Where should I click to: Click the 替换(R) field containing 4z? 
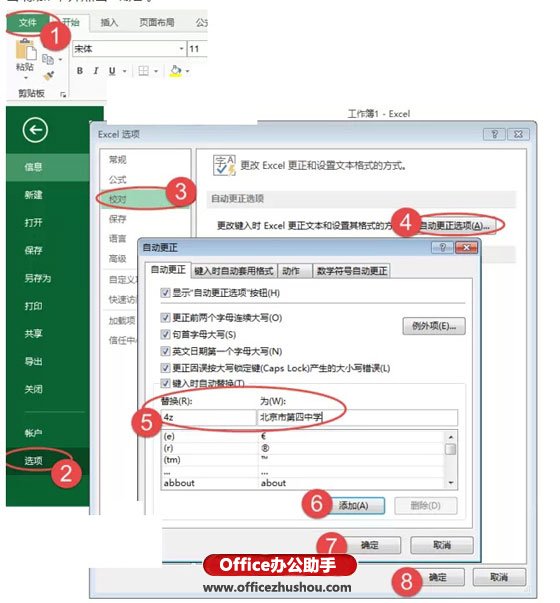point(208,418)
